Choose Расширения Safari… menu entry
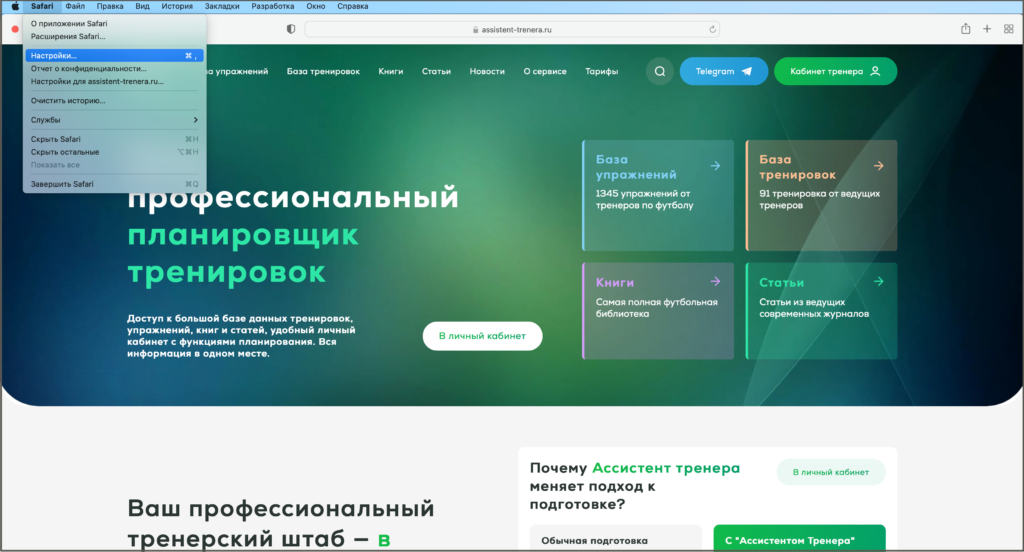The image size is (1024, 552). 114,37
